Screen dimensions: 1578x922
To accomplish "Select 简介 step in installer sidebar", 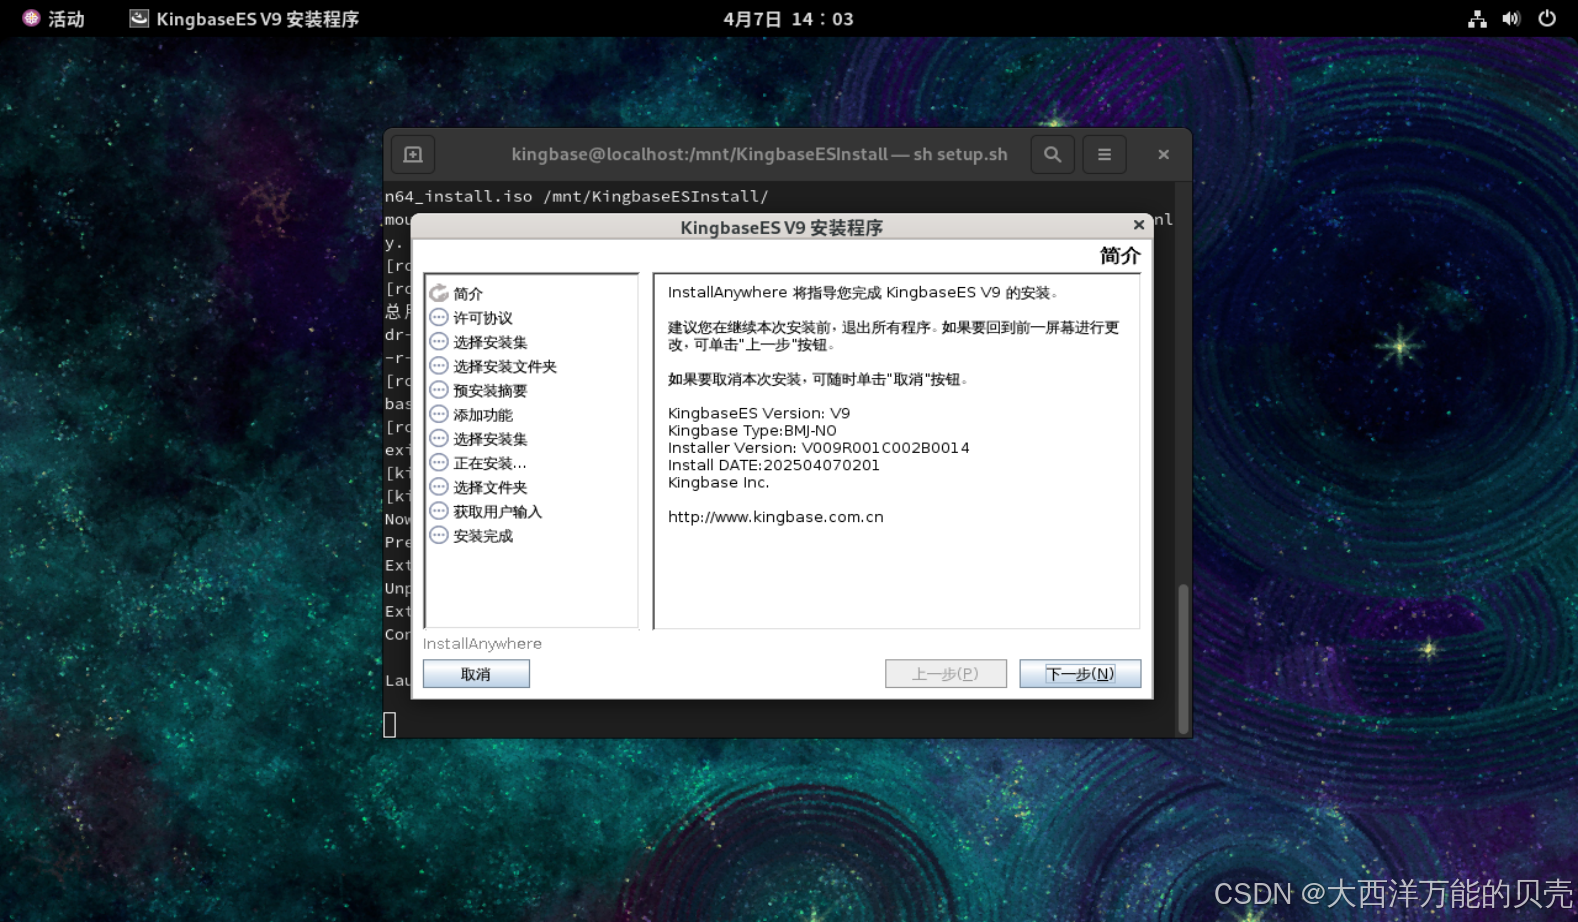I will pos(468,294).
